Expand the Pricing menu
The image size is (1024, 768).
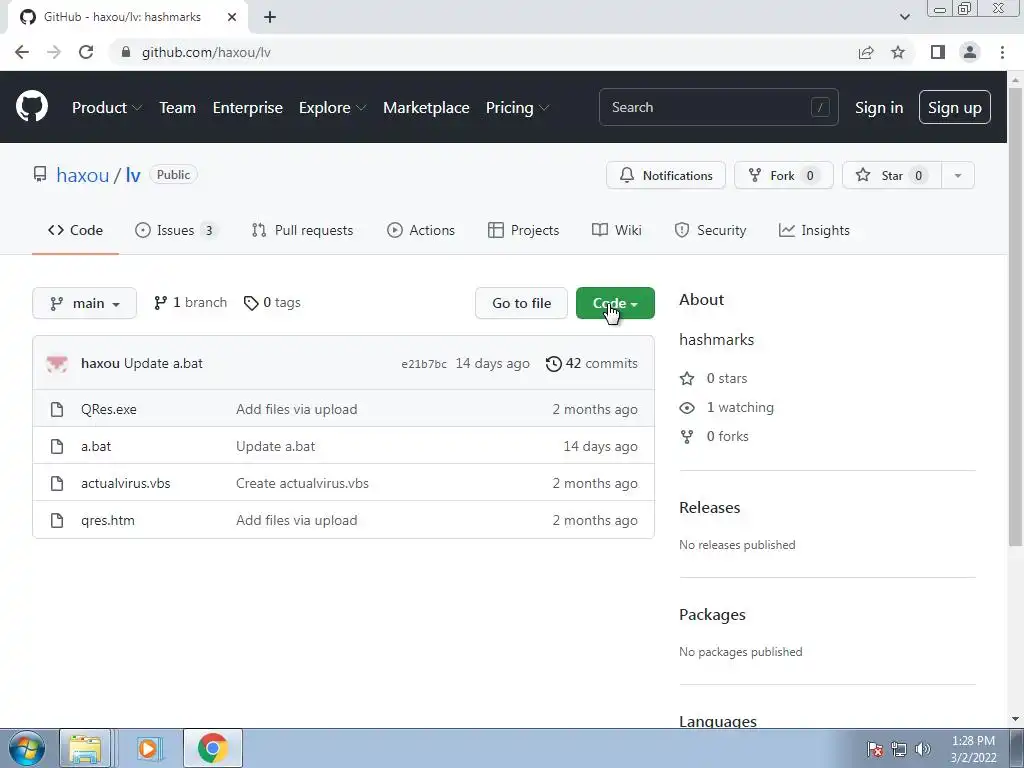click(517, 107)
